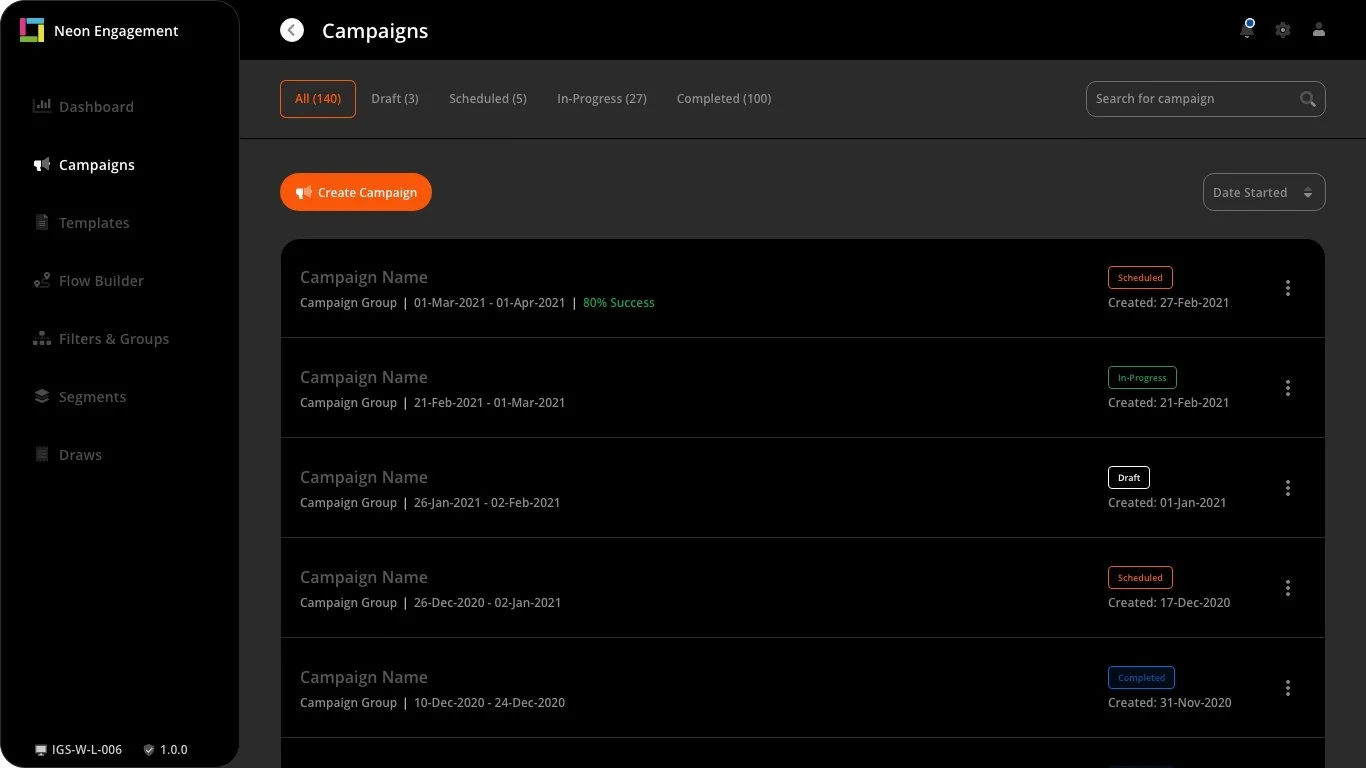Screen dimensions: 1366x768
Task: Click the 1.0.0 version label
Action: pyautogui.click(x=174, y=750)
